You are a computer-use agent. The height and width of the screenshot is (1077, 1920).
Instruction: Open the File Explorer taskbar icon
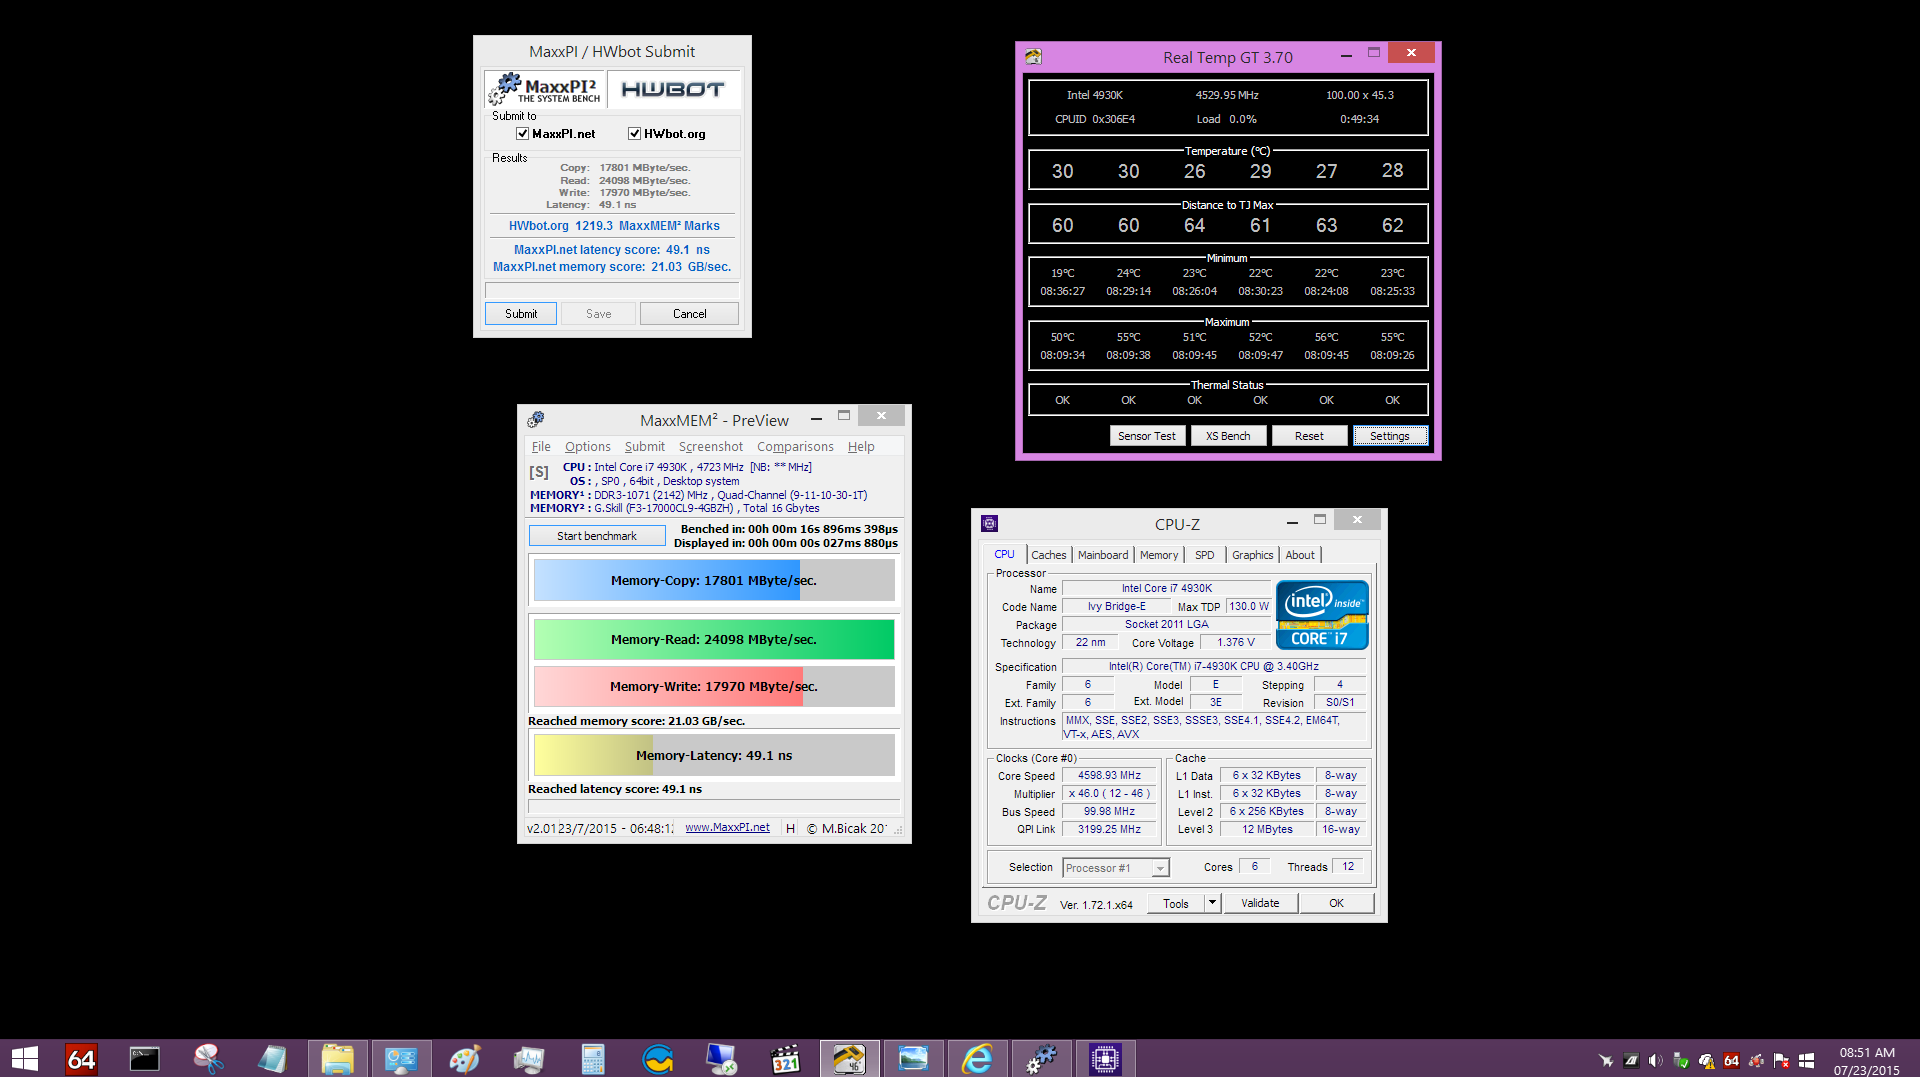tap(337, 1058)
